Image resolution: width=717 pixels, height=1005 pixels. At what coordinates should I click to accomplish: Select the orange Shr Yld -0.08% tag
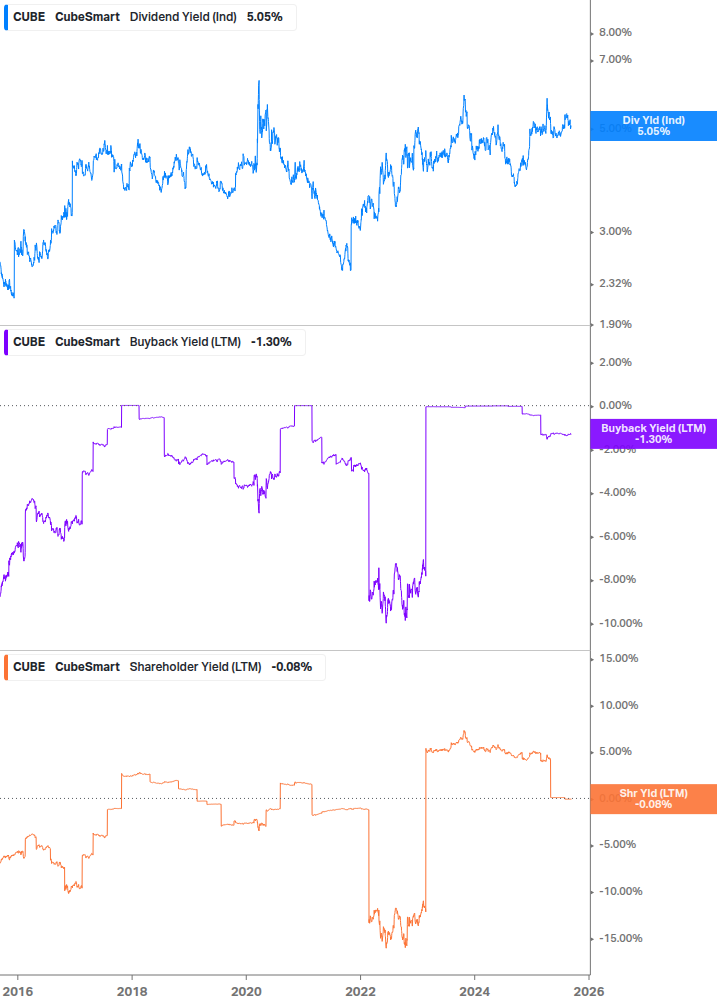[654, 799]
